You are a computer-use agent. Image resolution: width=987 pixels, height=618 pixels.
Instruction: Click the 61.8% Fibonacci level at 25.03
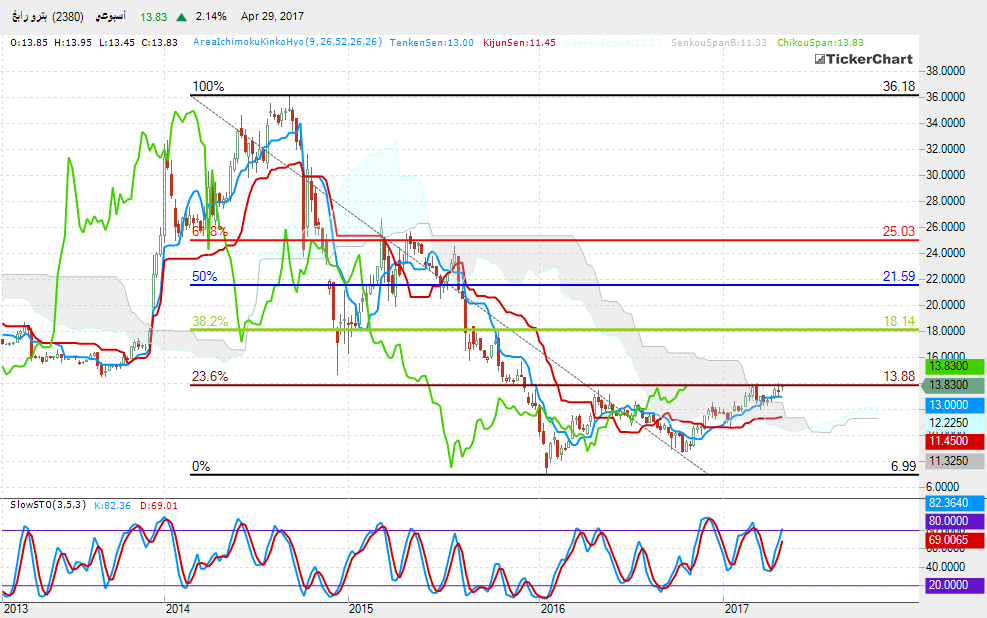click(899, 232)
